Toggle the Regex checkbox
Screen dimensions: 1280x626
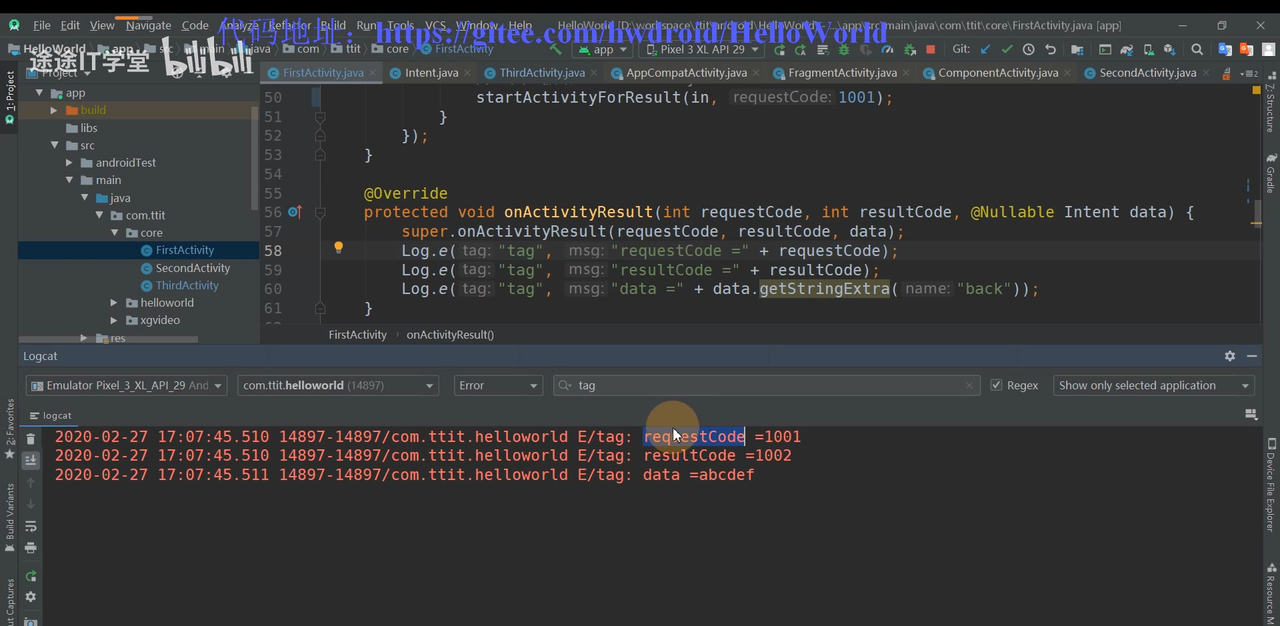click(996, 385)
